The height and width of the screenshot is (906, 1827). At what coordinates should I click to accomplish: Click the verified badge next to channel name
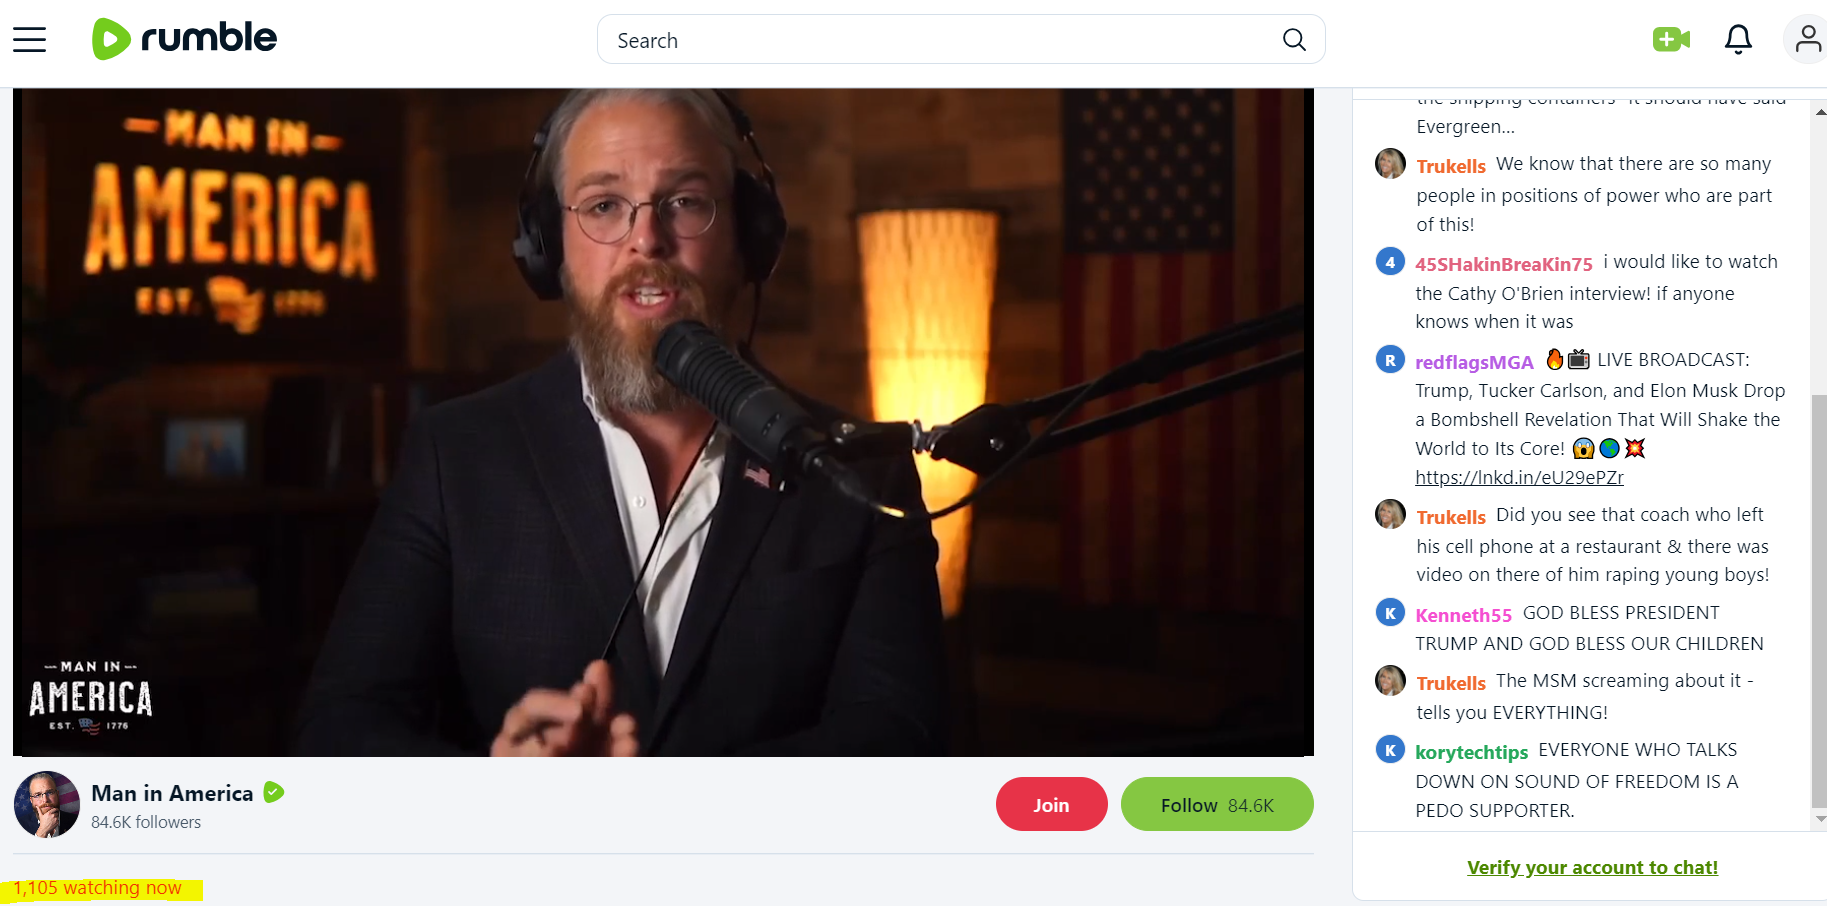274,793
